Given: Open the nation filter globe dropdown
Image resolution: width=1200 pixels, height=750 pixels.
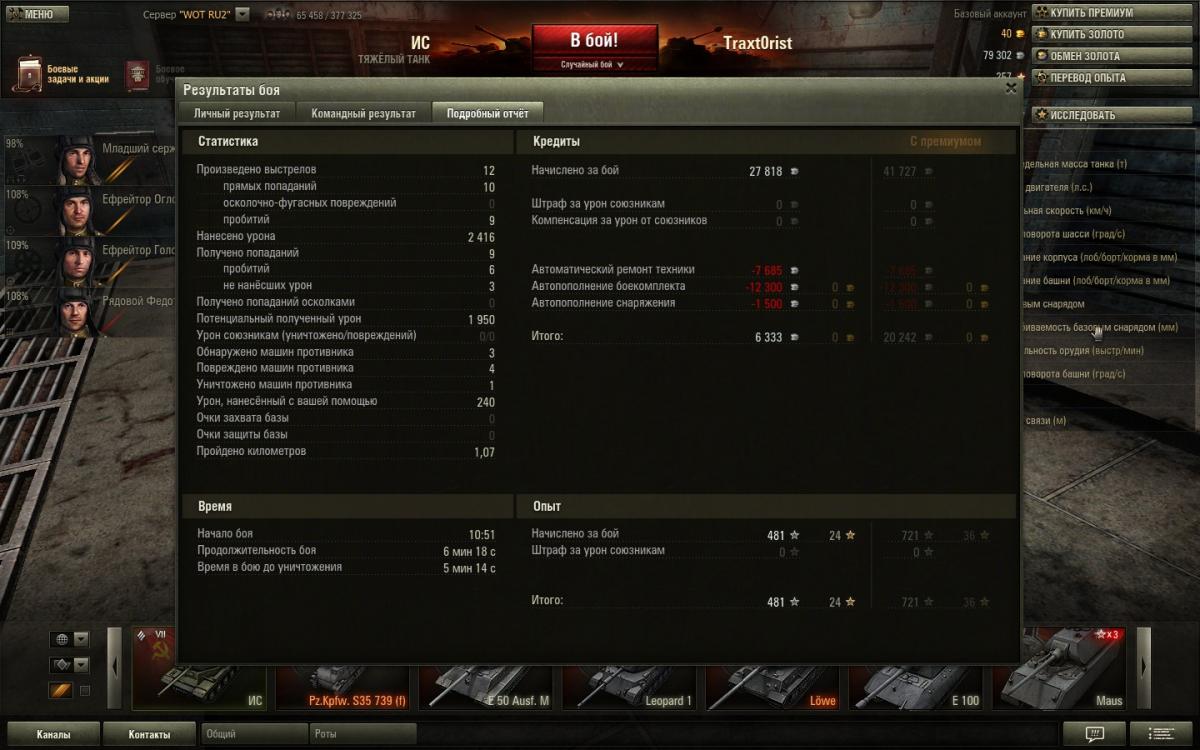Looking at the screenshot, I should [x=69, y=639].
